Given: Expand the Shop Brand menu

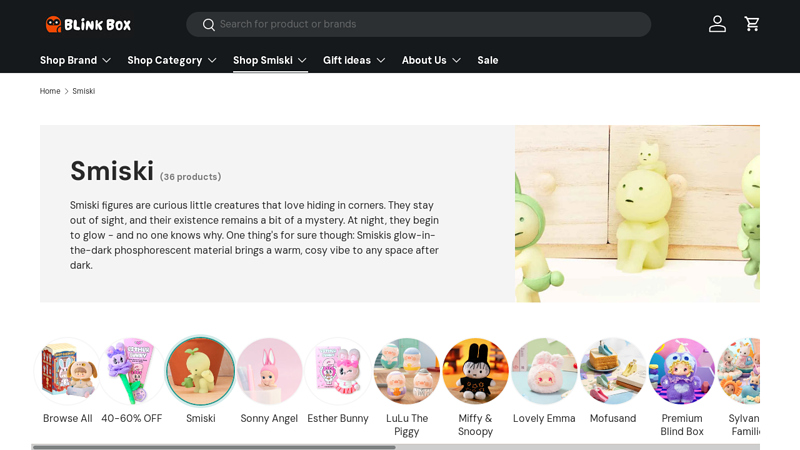Looking at the screenshot, I should 76,60.
